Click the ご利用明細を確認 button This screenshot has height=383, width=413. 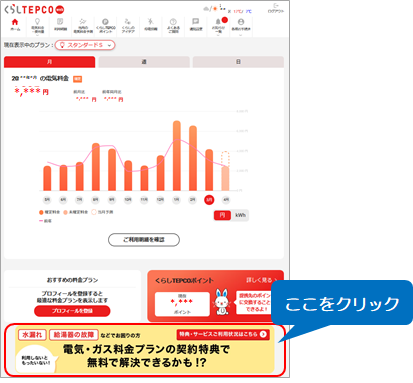coord(144,240)
